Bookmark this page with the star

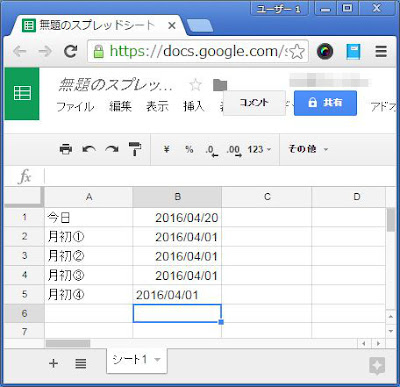[297, 52]
